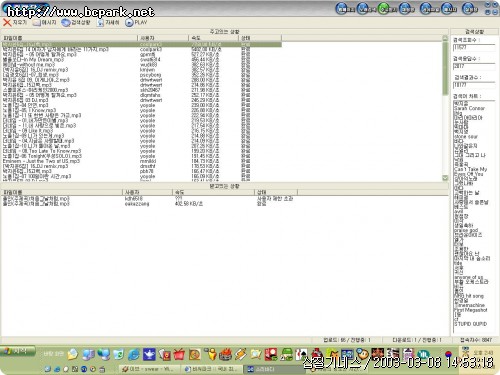Sort upload list by 상태 column

coord(260,38)
